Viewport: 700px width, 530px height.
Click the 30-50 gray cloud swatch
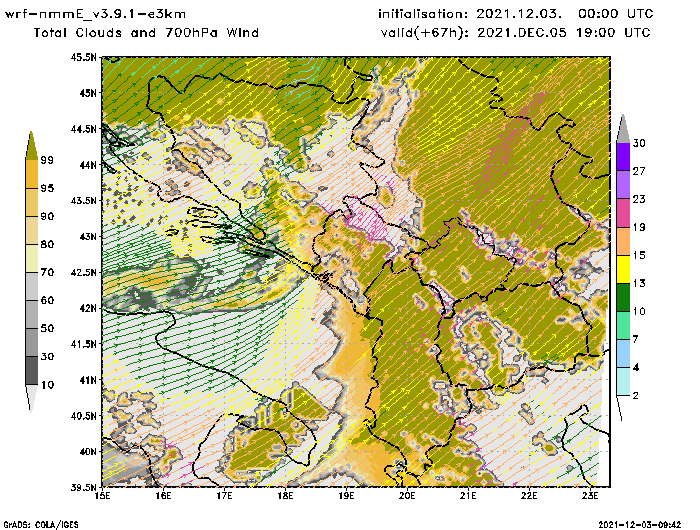point(31,342)
